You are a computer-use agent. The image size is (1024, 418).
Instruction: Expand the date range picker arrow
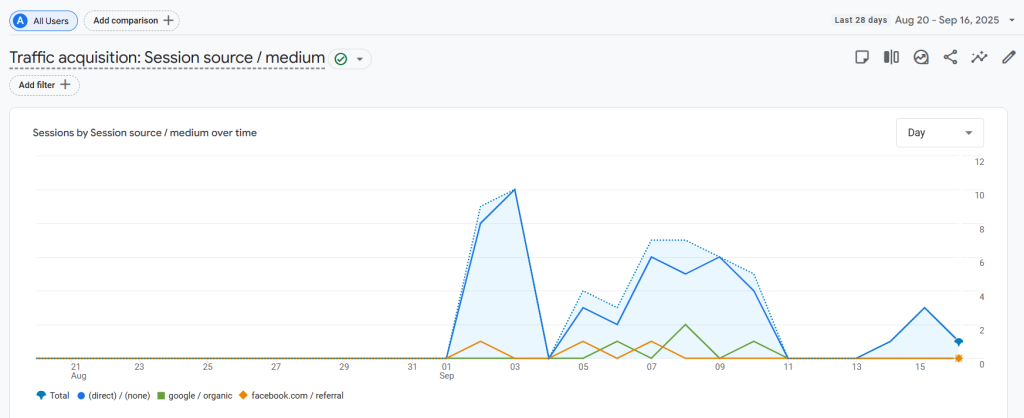click(1012, 20)
